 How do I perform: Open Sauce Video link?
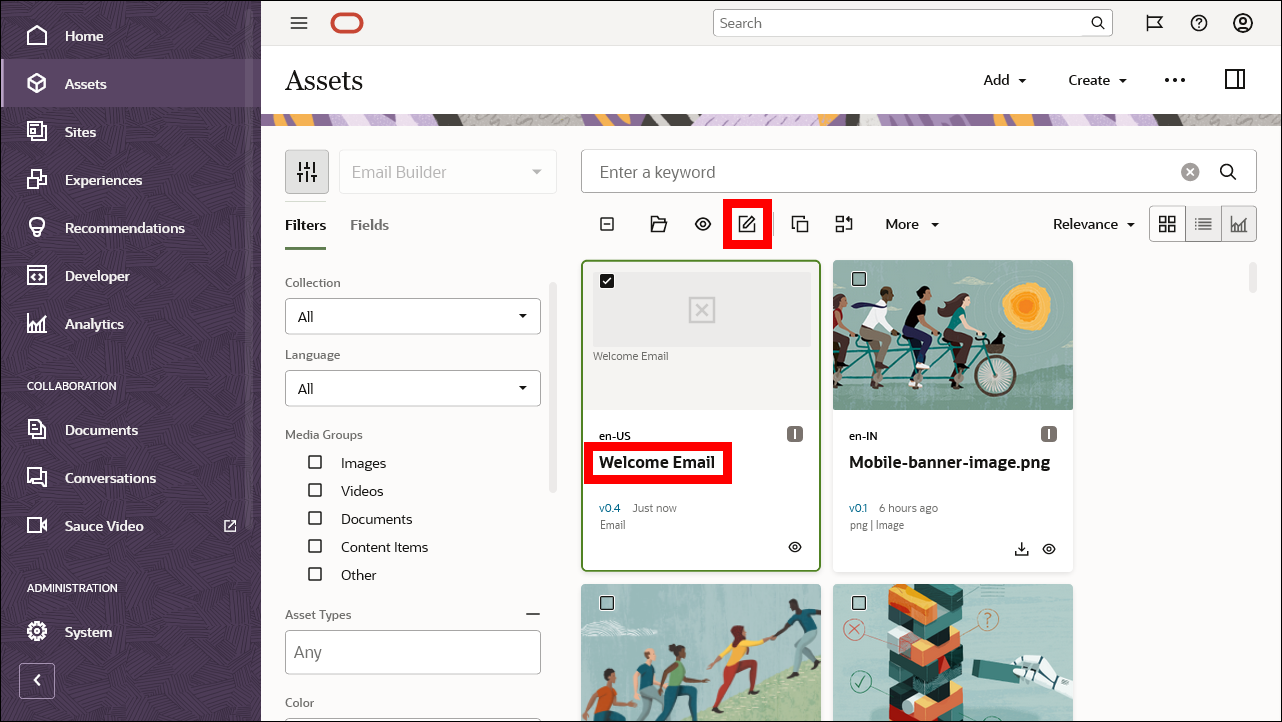click(104, 526)
